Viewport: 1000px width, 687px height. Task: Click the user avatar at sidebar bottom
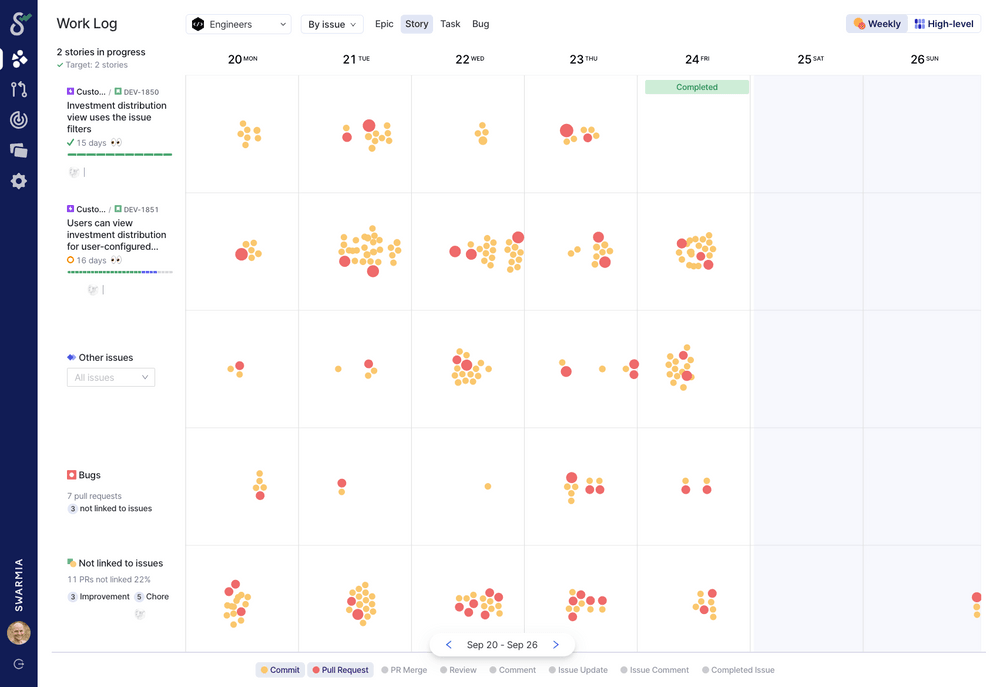[18, 632]
